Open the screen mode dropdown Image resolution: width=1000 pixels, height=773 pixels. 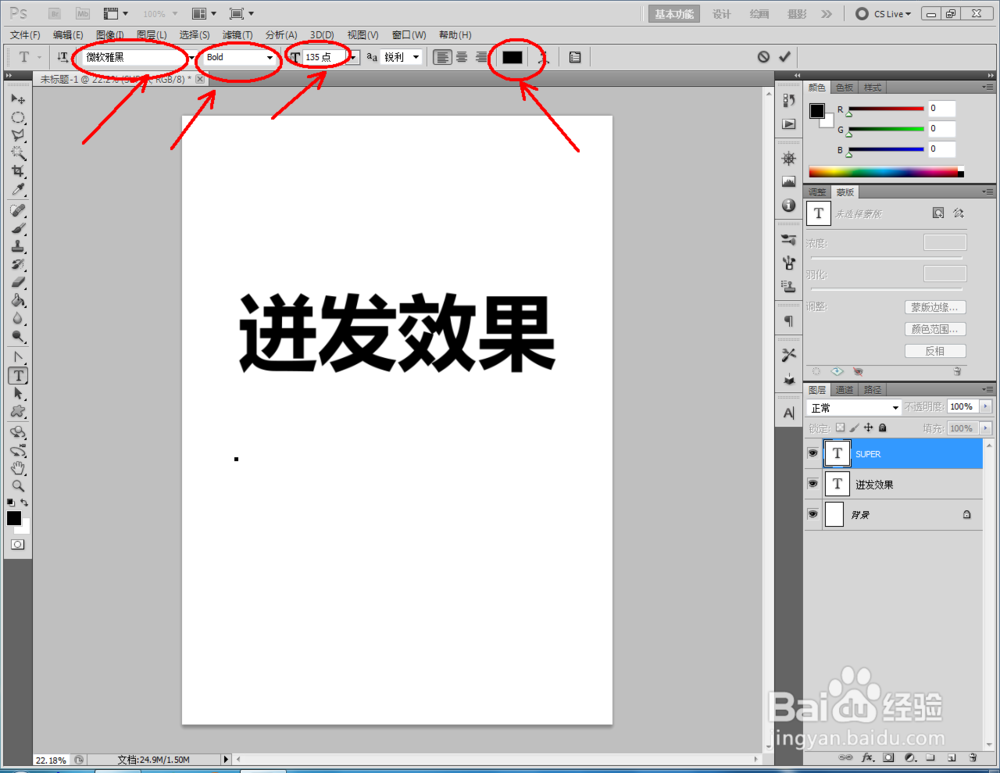(241, 13)
